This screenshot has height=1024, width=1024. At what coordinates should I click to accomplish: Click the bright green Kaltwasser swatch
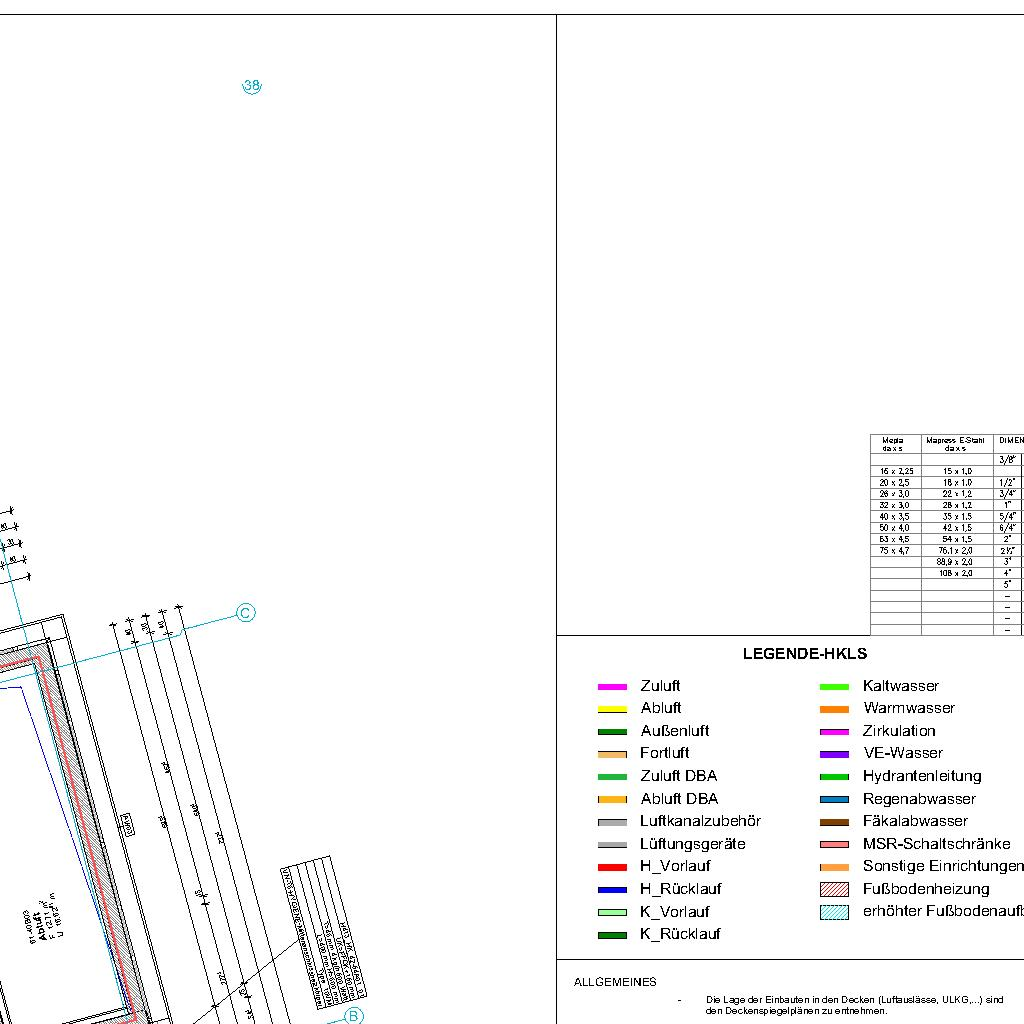(834, 686)
